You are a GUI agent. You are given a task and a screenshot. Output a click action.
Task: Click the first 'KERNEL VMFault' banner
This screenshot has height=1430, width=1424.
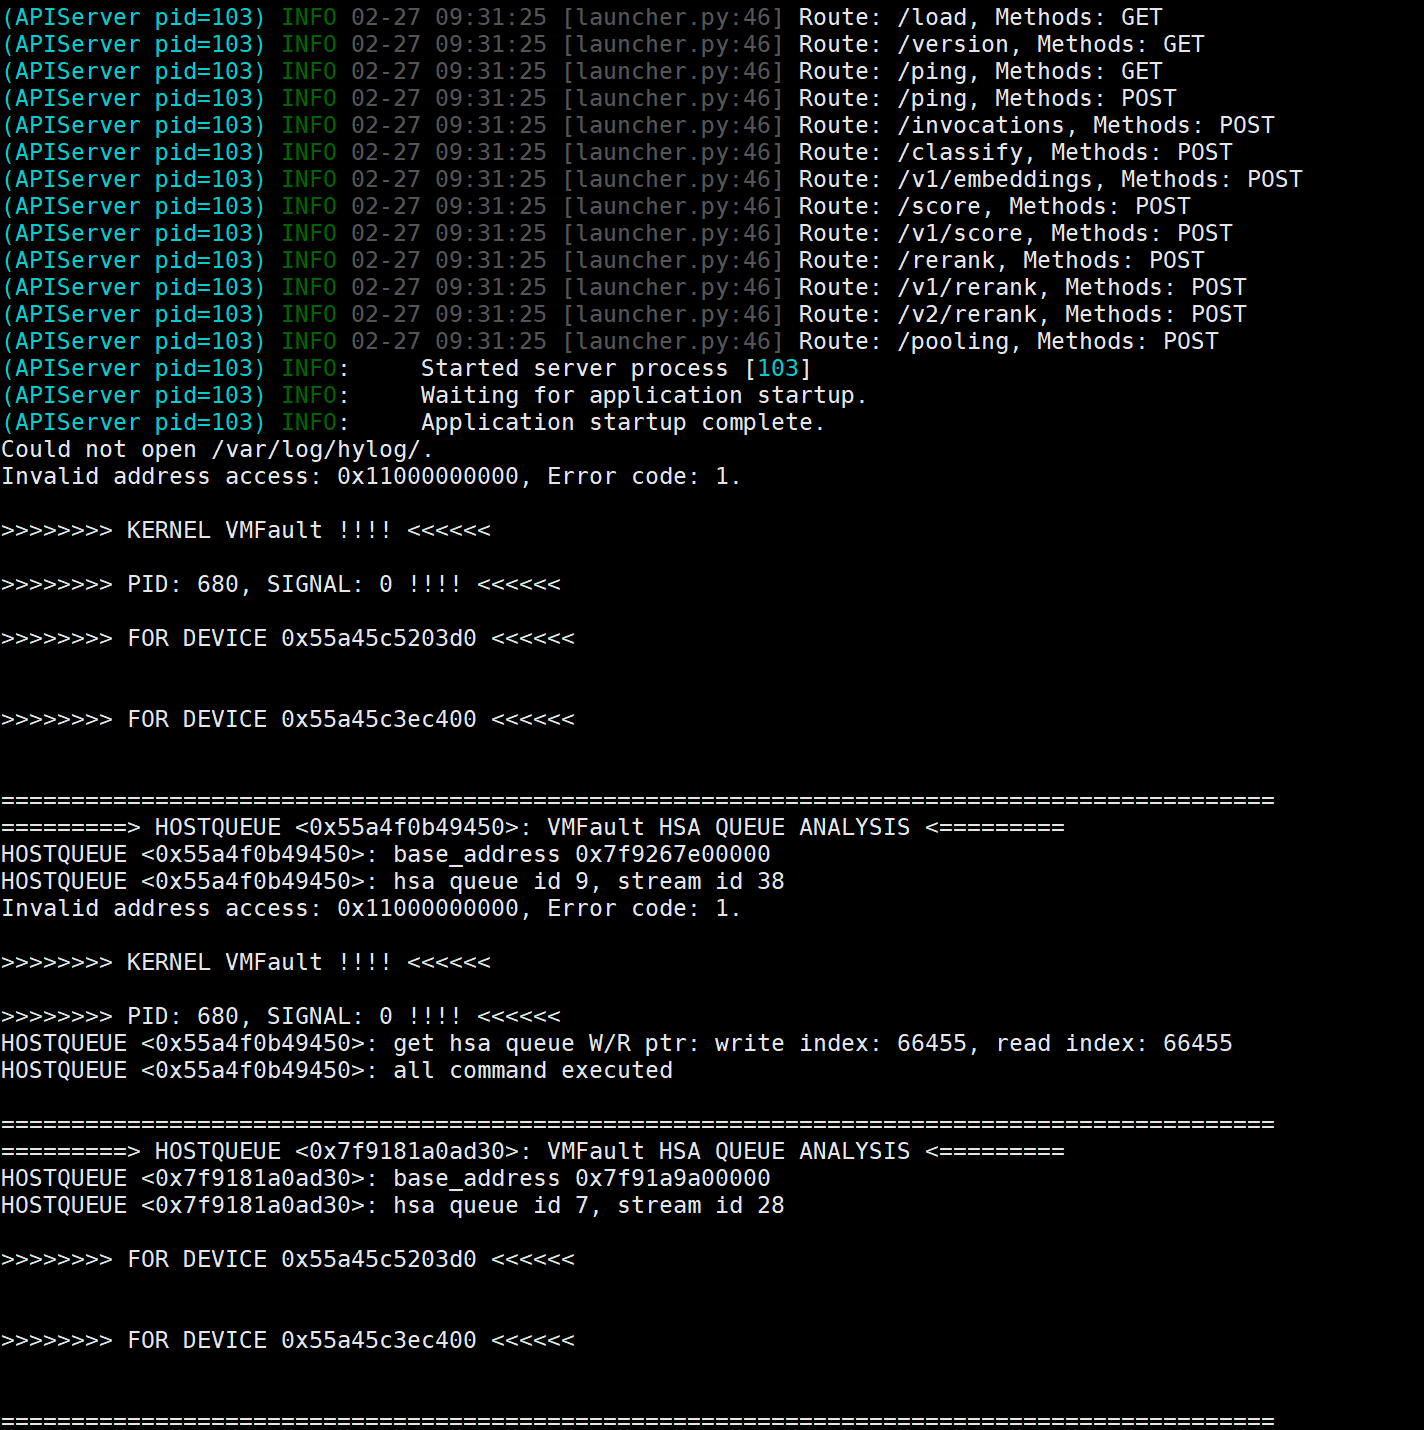point(246,531)
